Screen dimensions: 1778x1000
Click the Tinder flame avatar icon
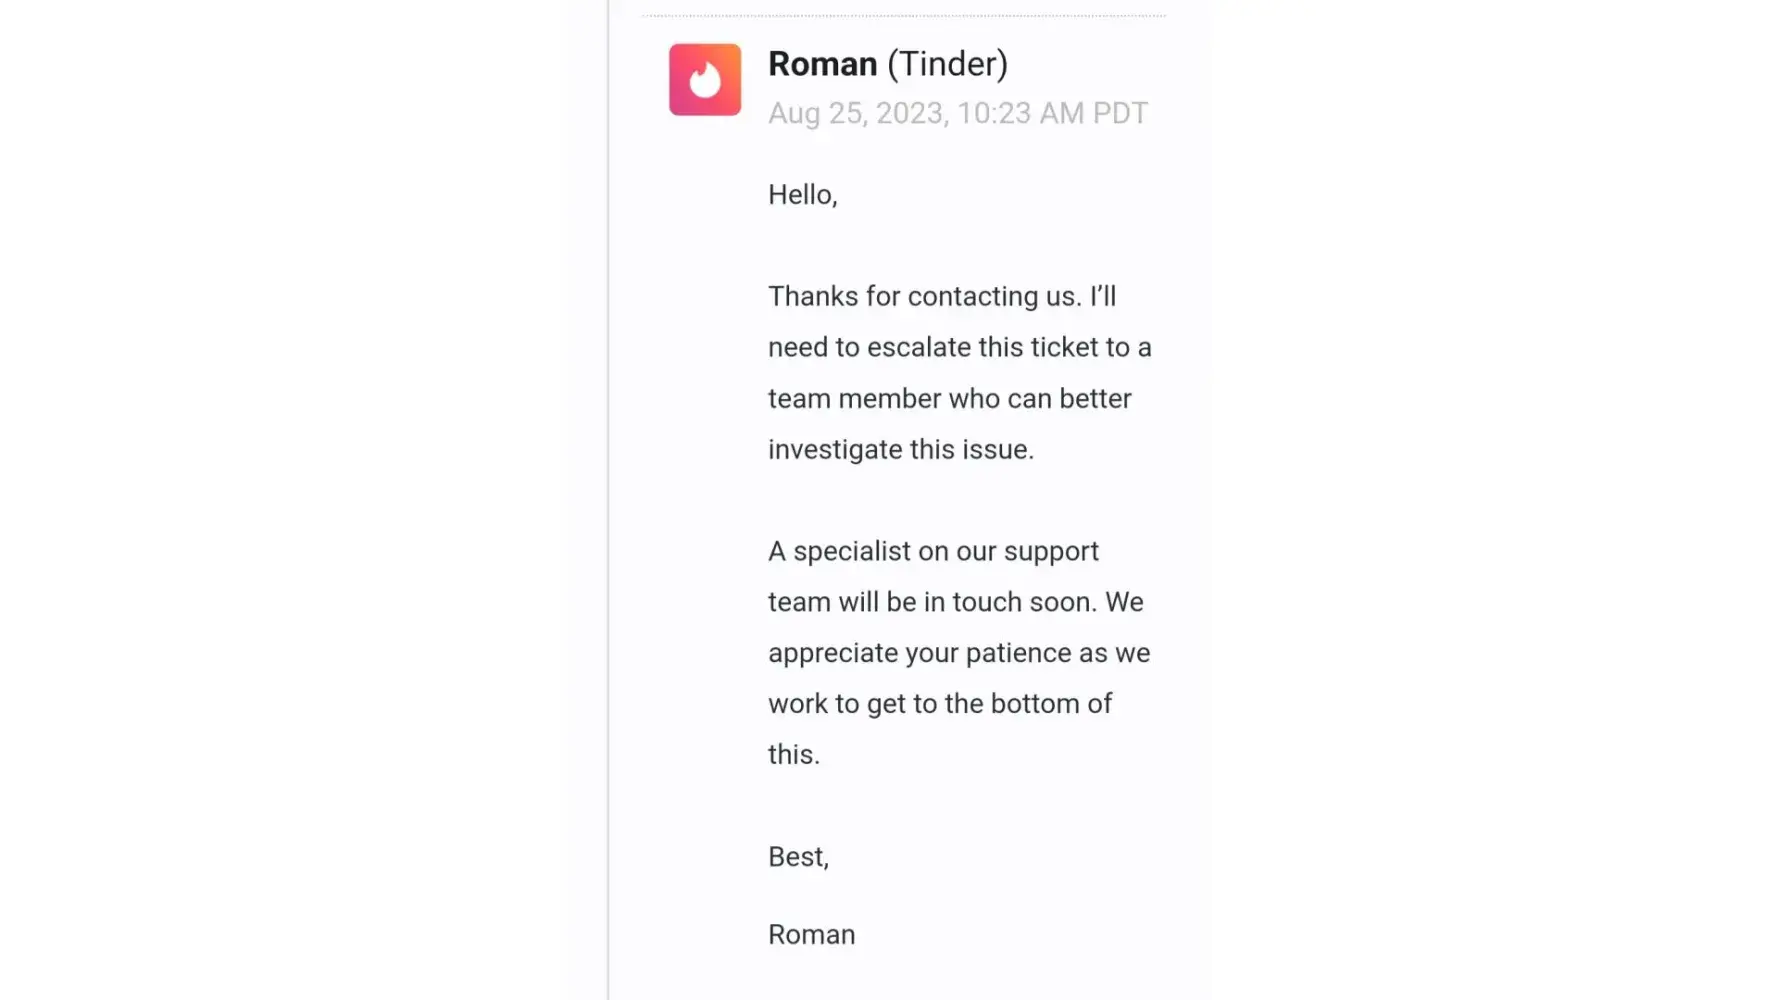pos(705,80)
